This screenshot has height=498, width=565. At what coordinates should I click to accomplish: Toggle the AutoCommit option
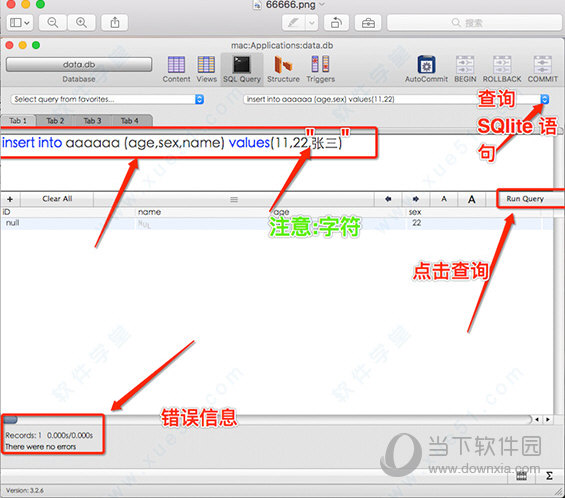[426, 65]
